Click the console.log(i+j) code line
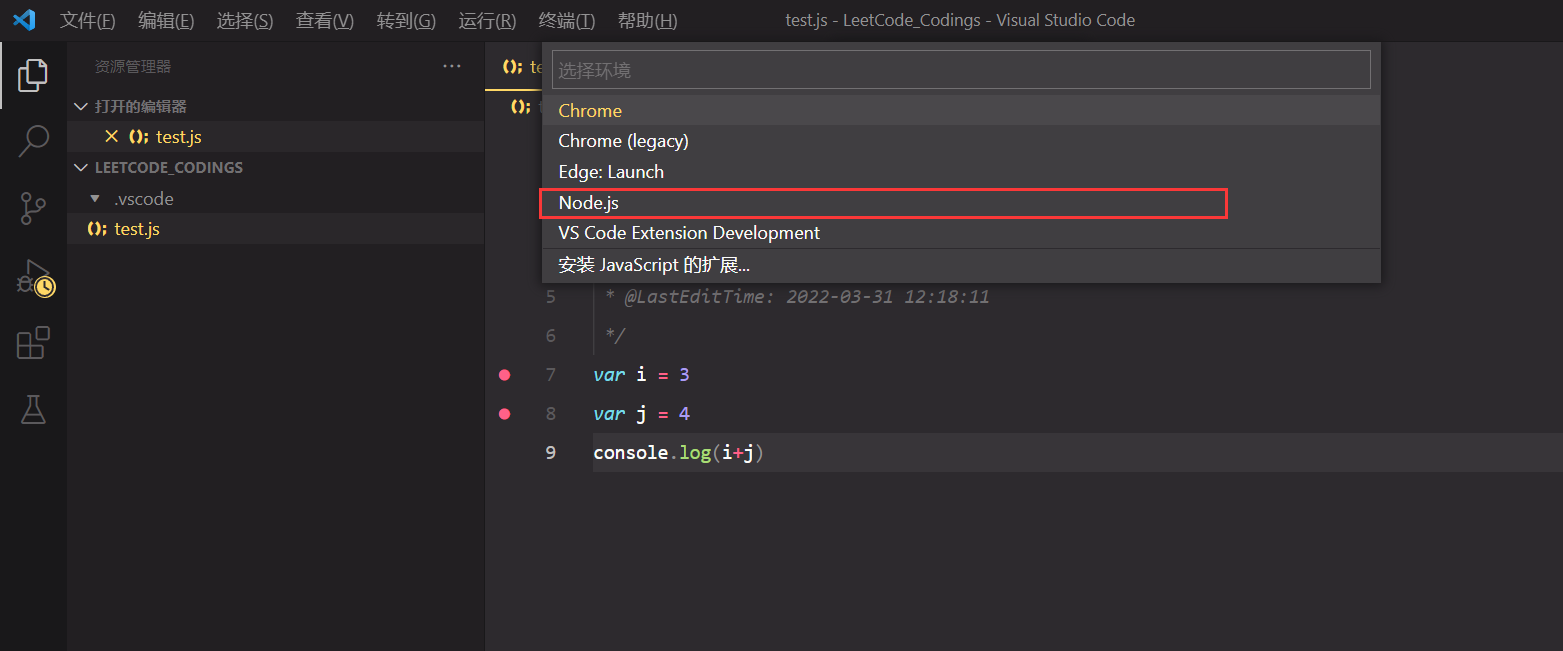The height and width of the screenshot is (651, 1563). (679, 453)
